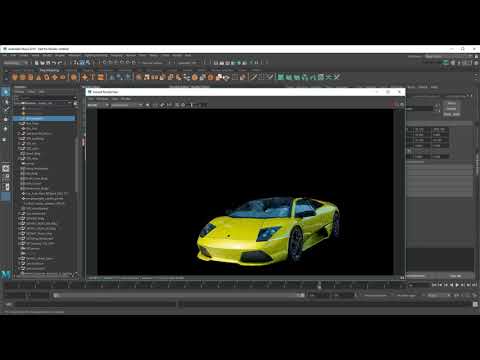Click the Undo icon in status line
The width and height of the screenshot is (480, 360).
point(54,63)
